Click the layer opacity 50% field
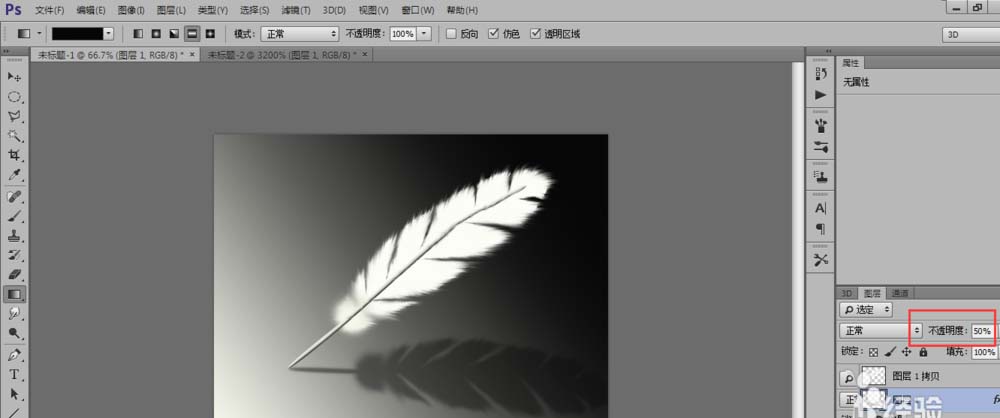Viewport: 1000px width, 418px height. (982, 331)
